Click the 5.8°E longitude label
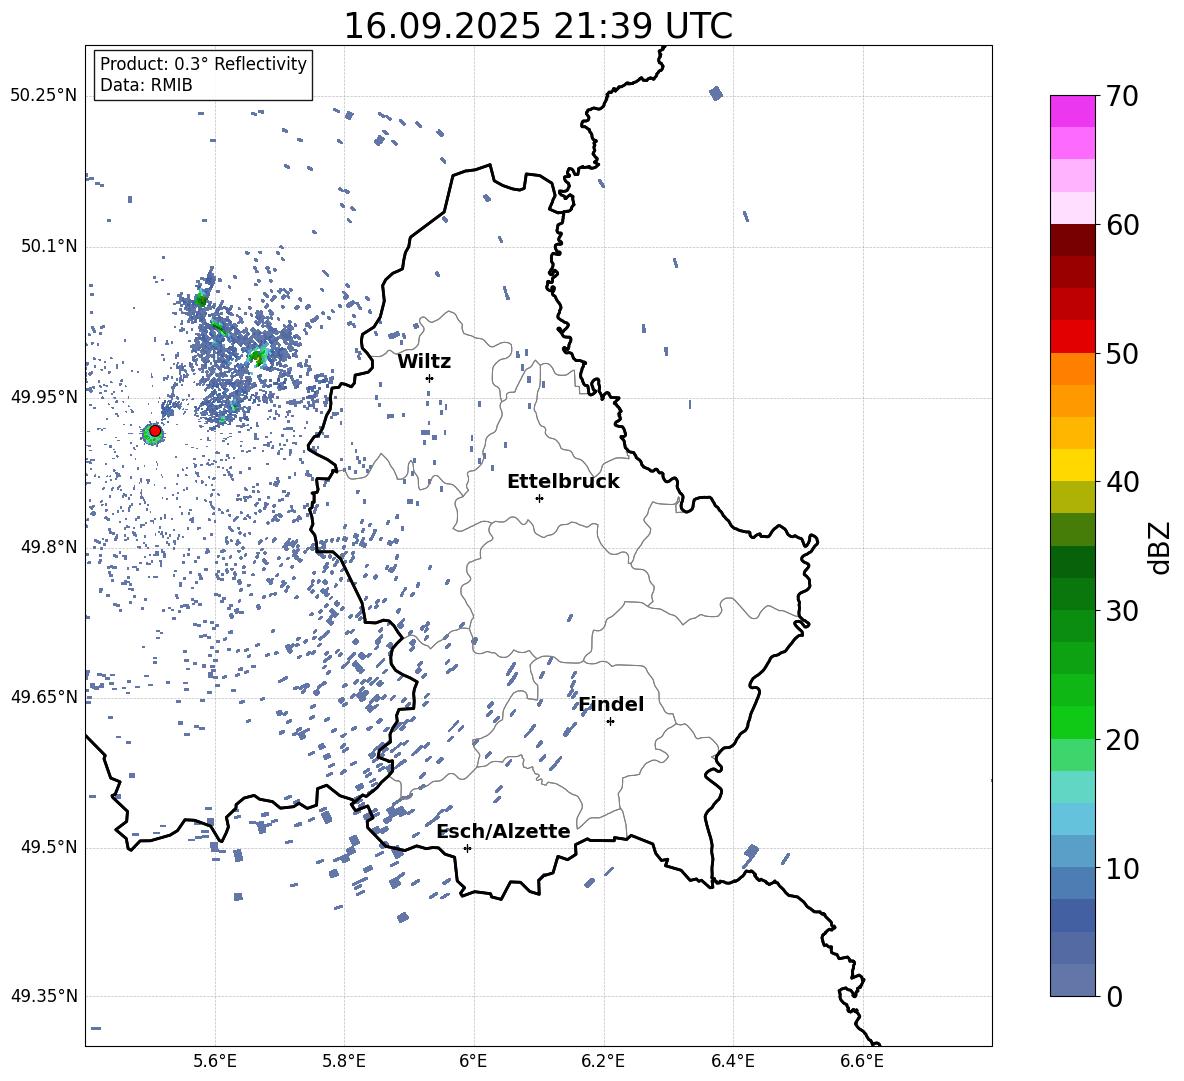Viewport: 1184px width, 1081px height. [x=344, y=1061]
